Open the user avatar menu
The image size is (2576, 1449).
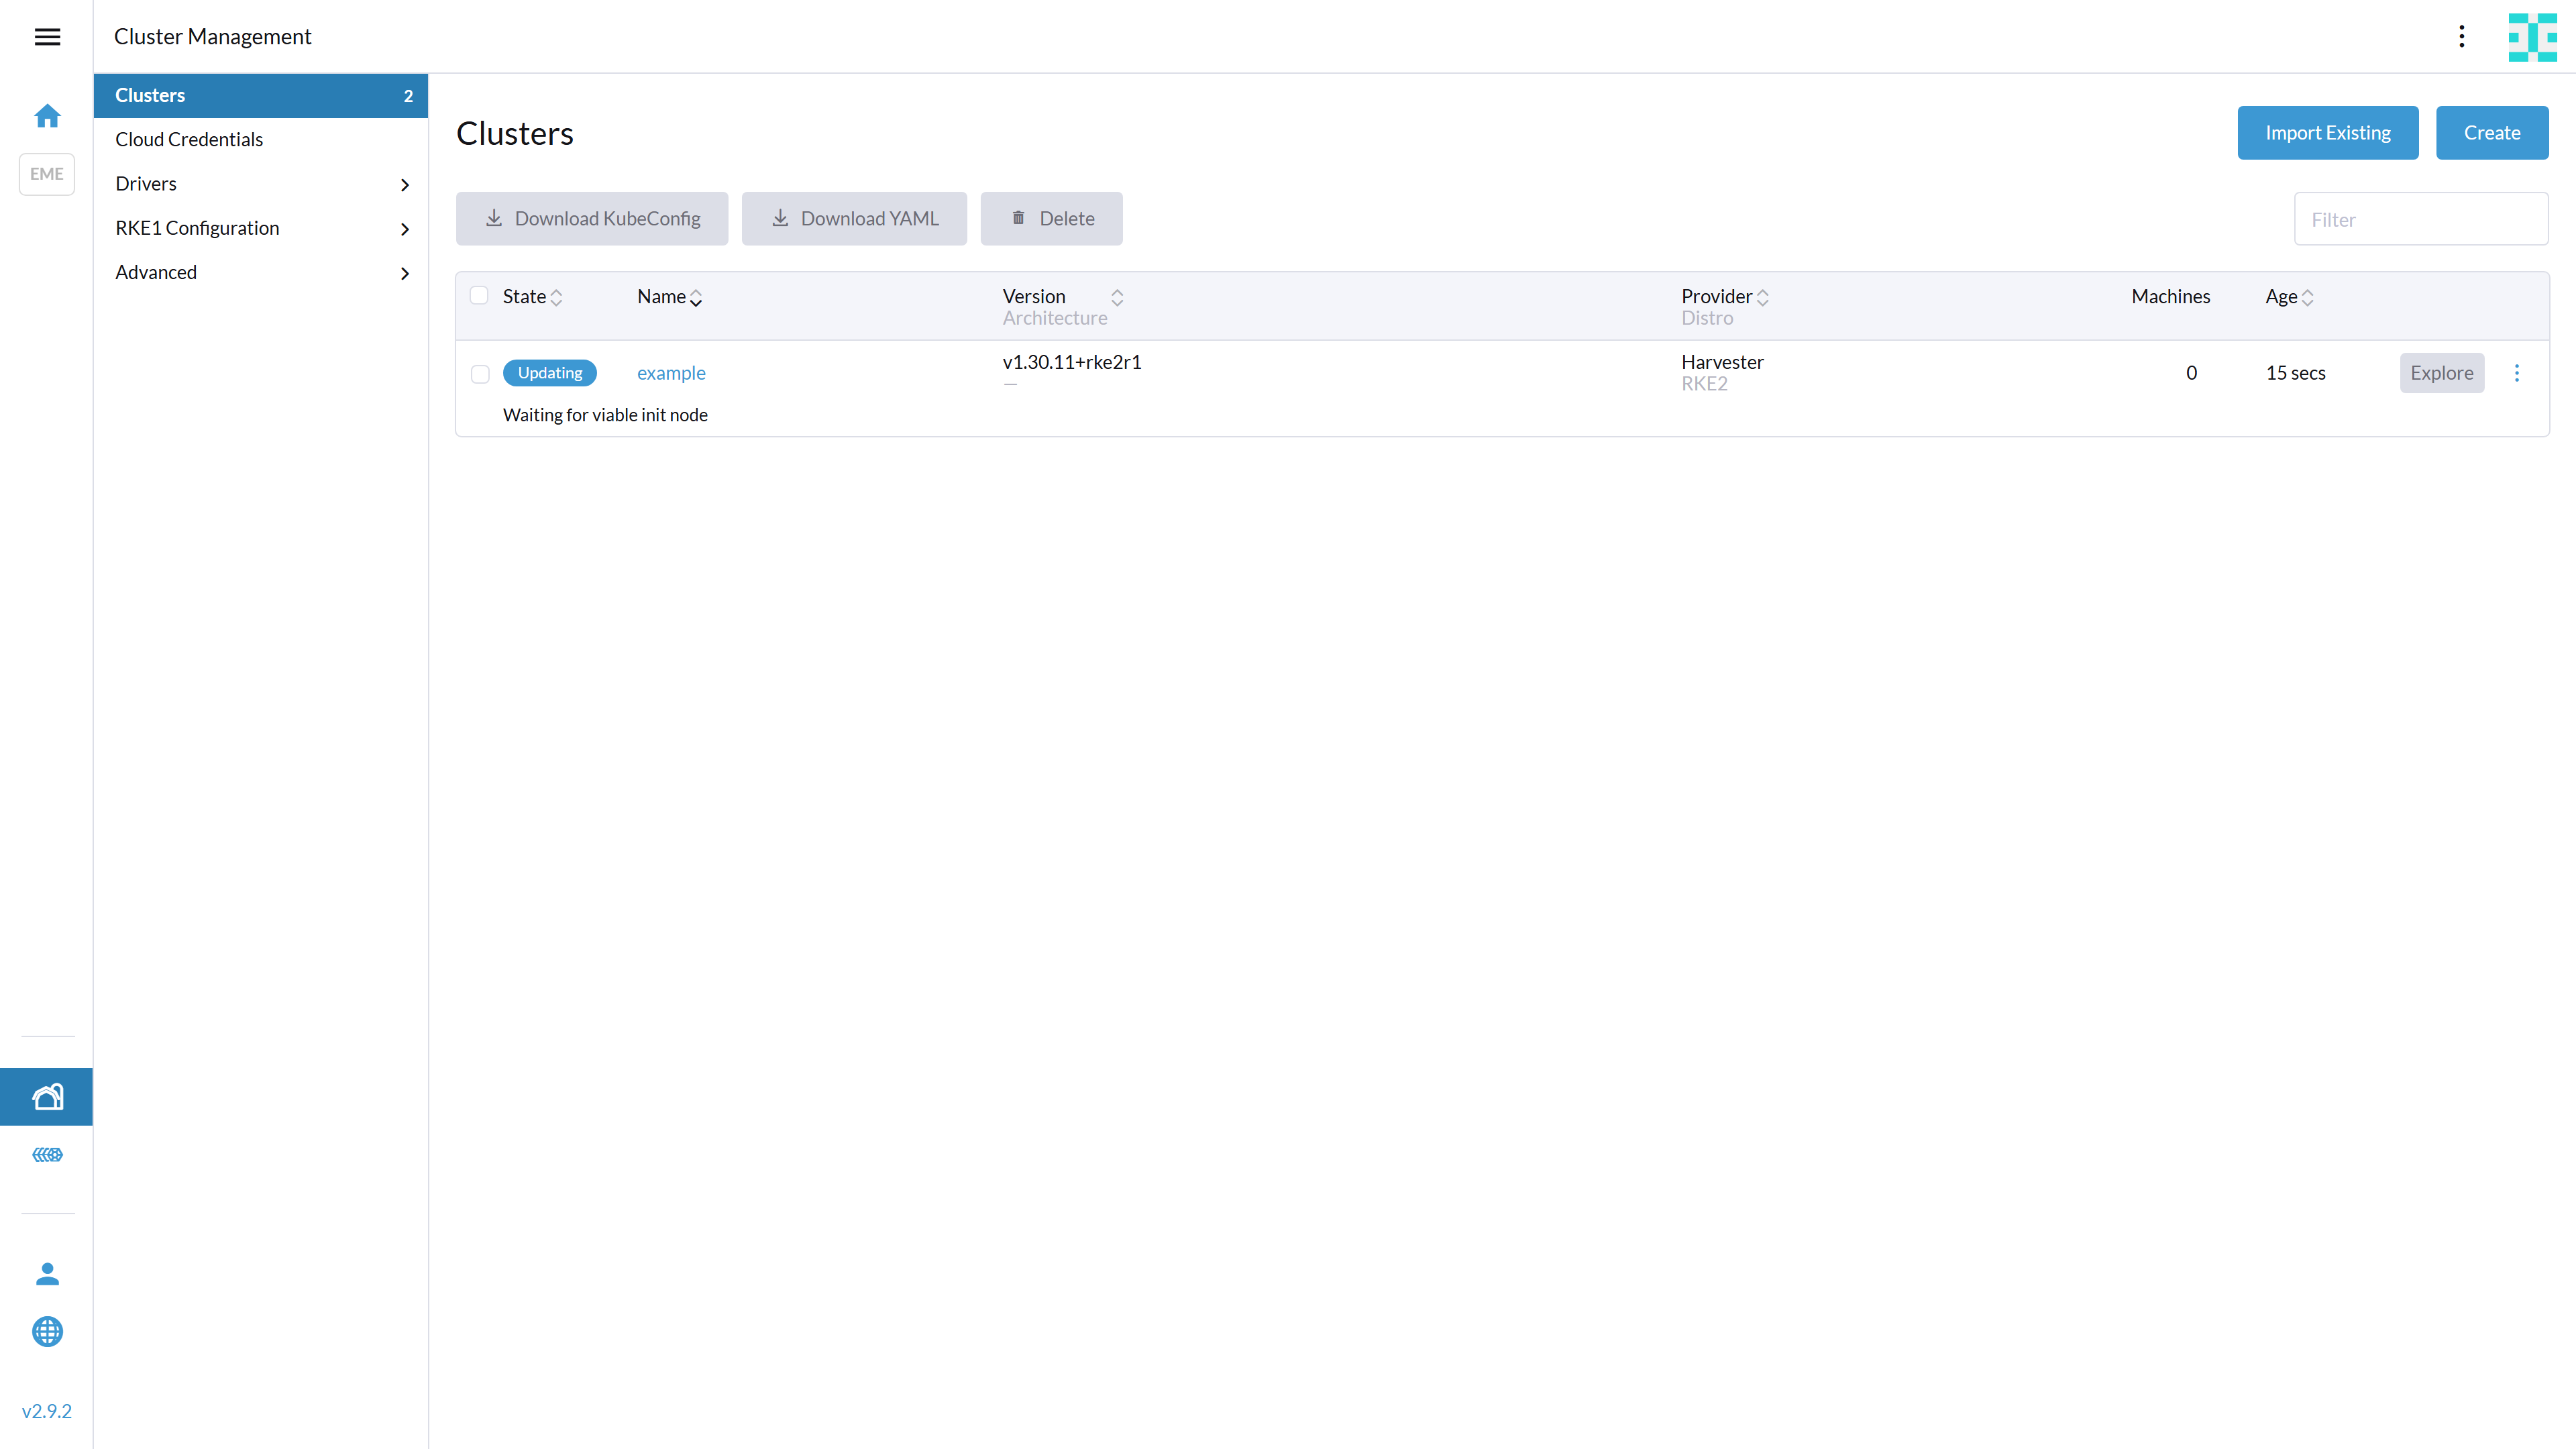[x=2532, y=37]
